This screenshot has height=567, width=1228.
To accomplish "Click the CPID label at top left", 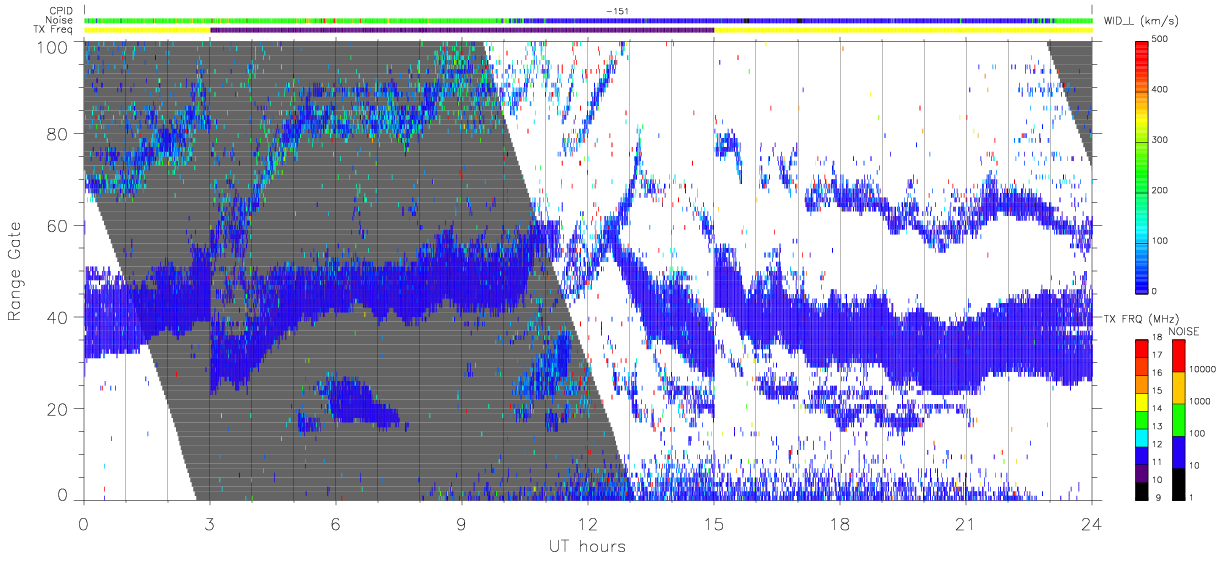I will point(63,11).
